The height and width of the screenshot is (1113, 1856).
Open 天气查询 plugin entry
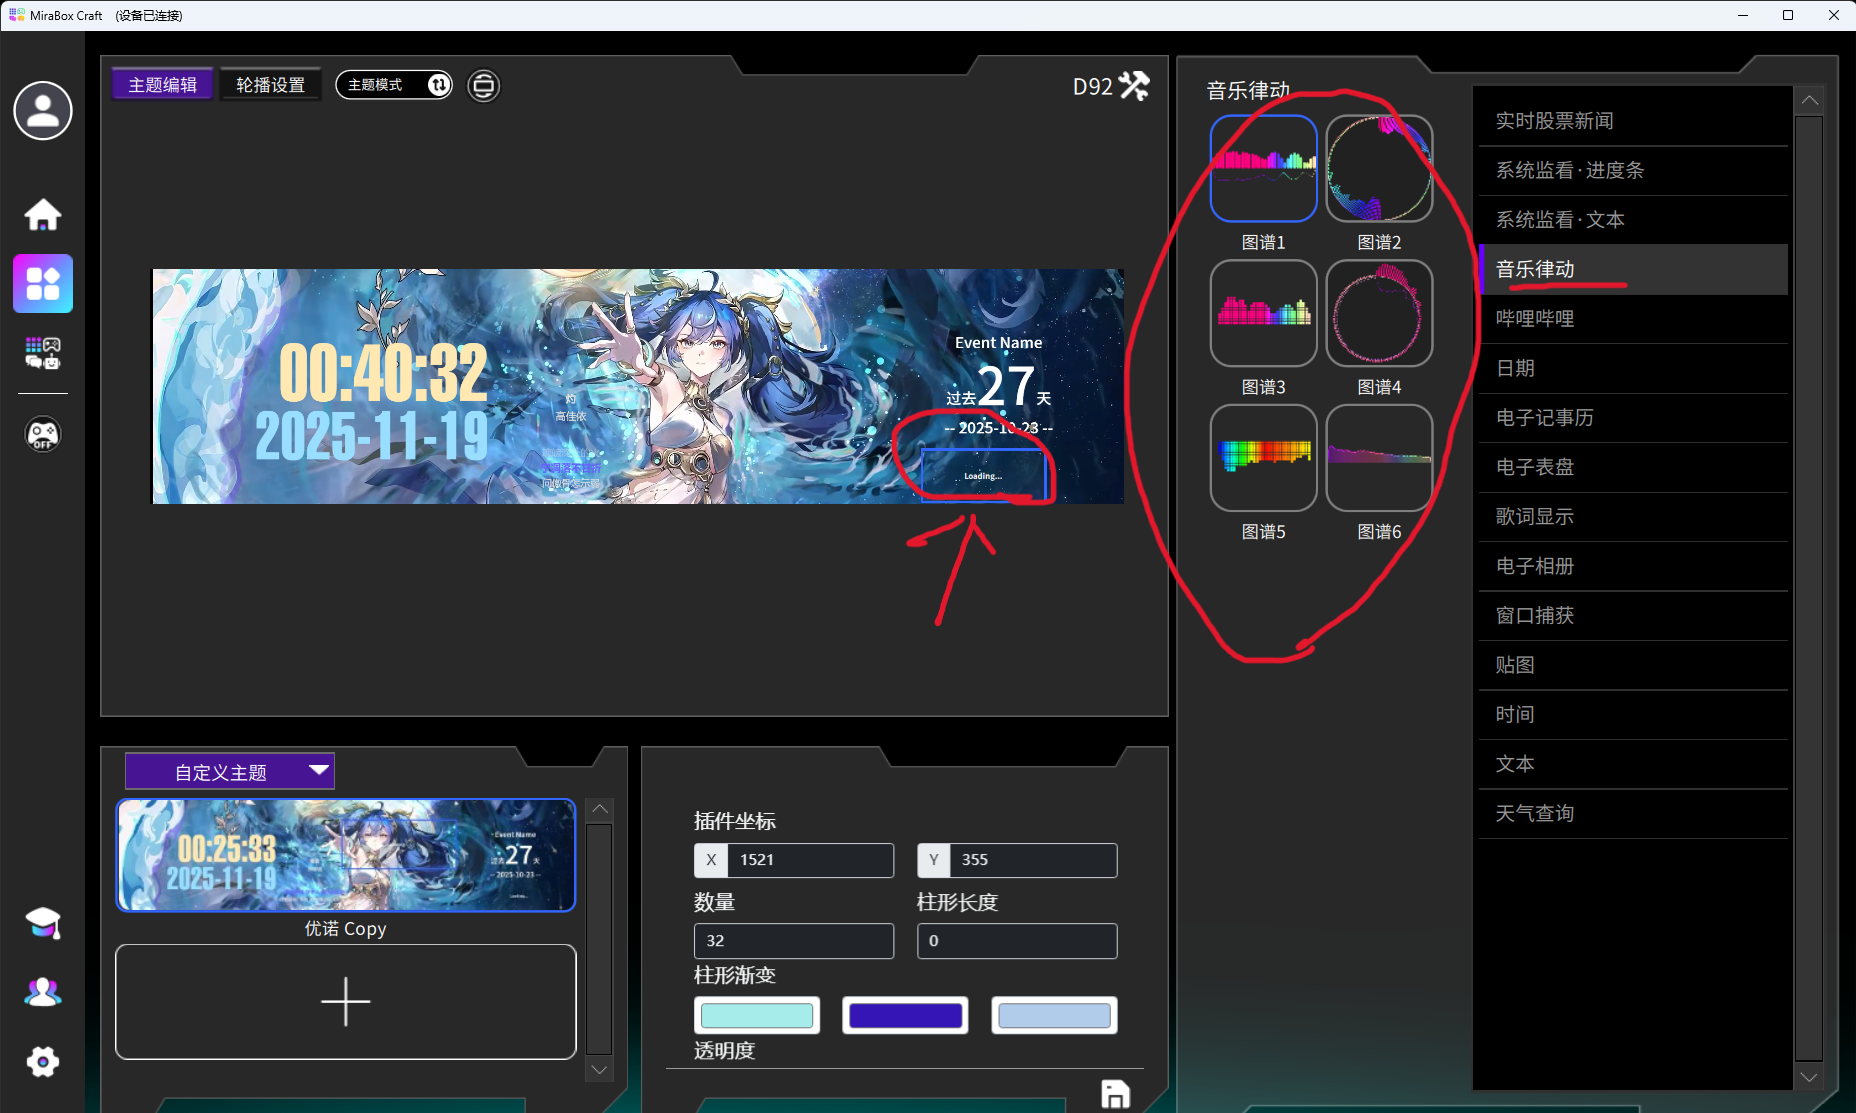coord(1634,814)
